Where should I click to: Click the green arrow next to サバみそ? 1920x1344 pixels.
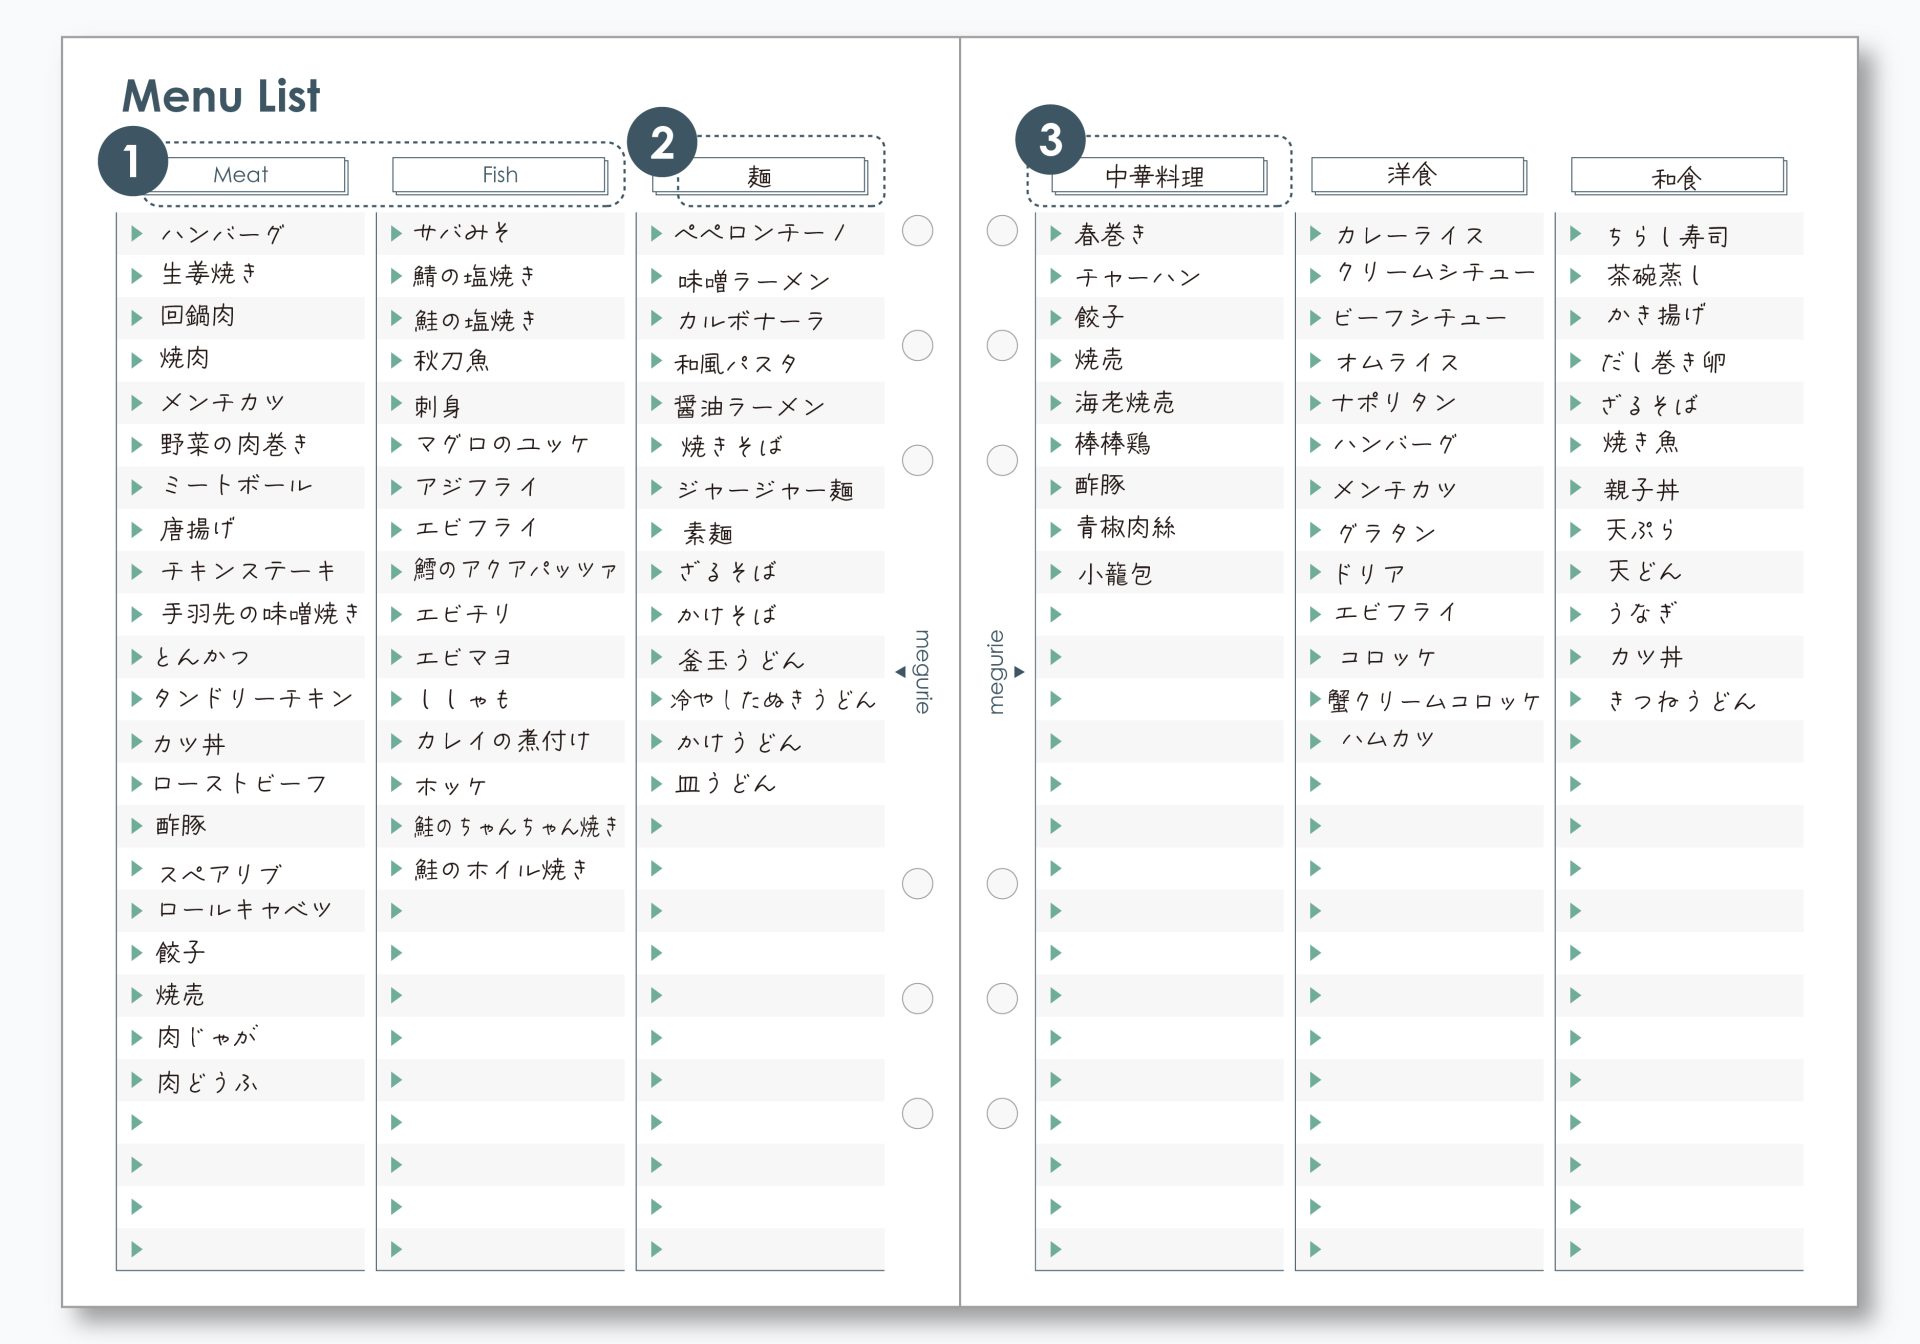coord(396,233)
